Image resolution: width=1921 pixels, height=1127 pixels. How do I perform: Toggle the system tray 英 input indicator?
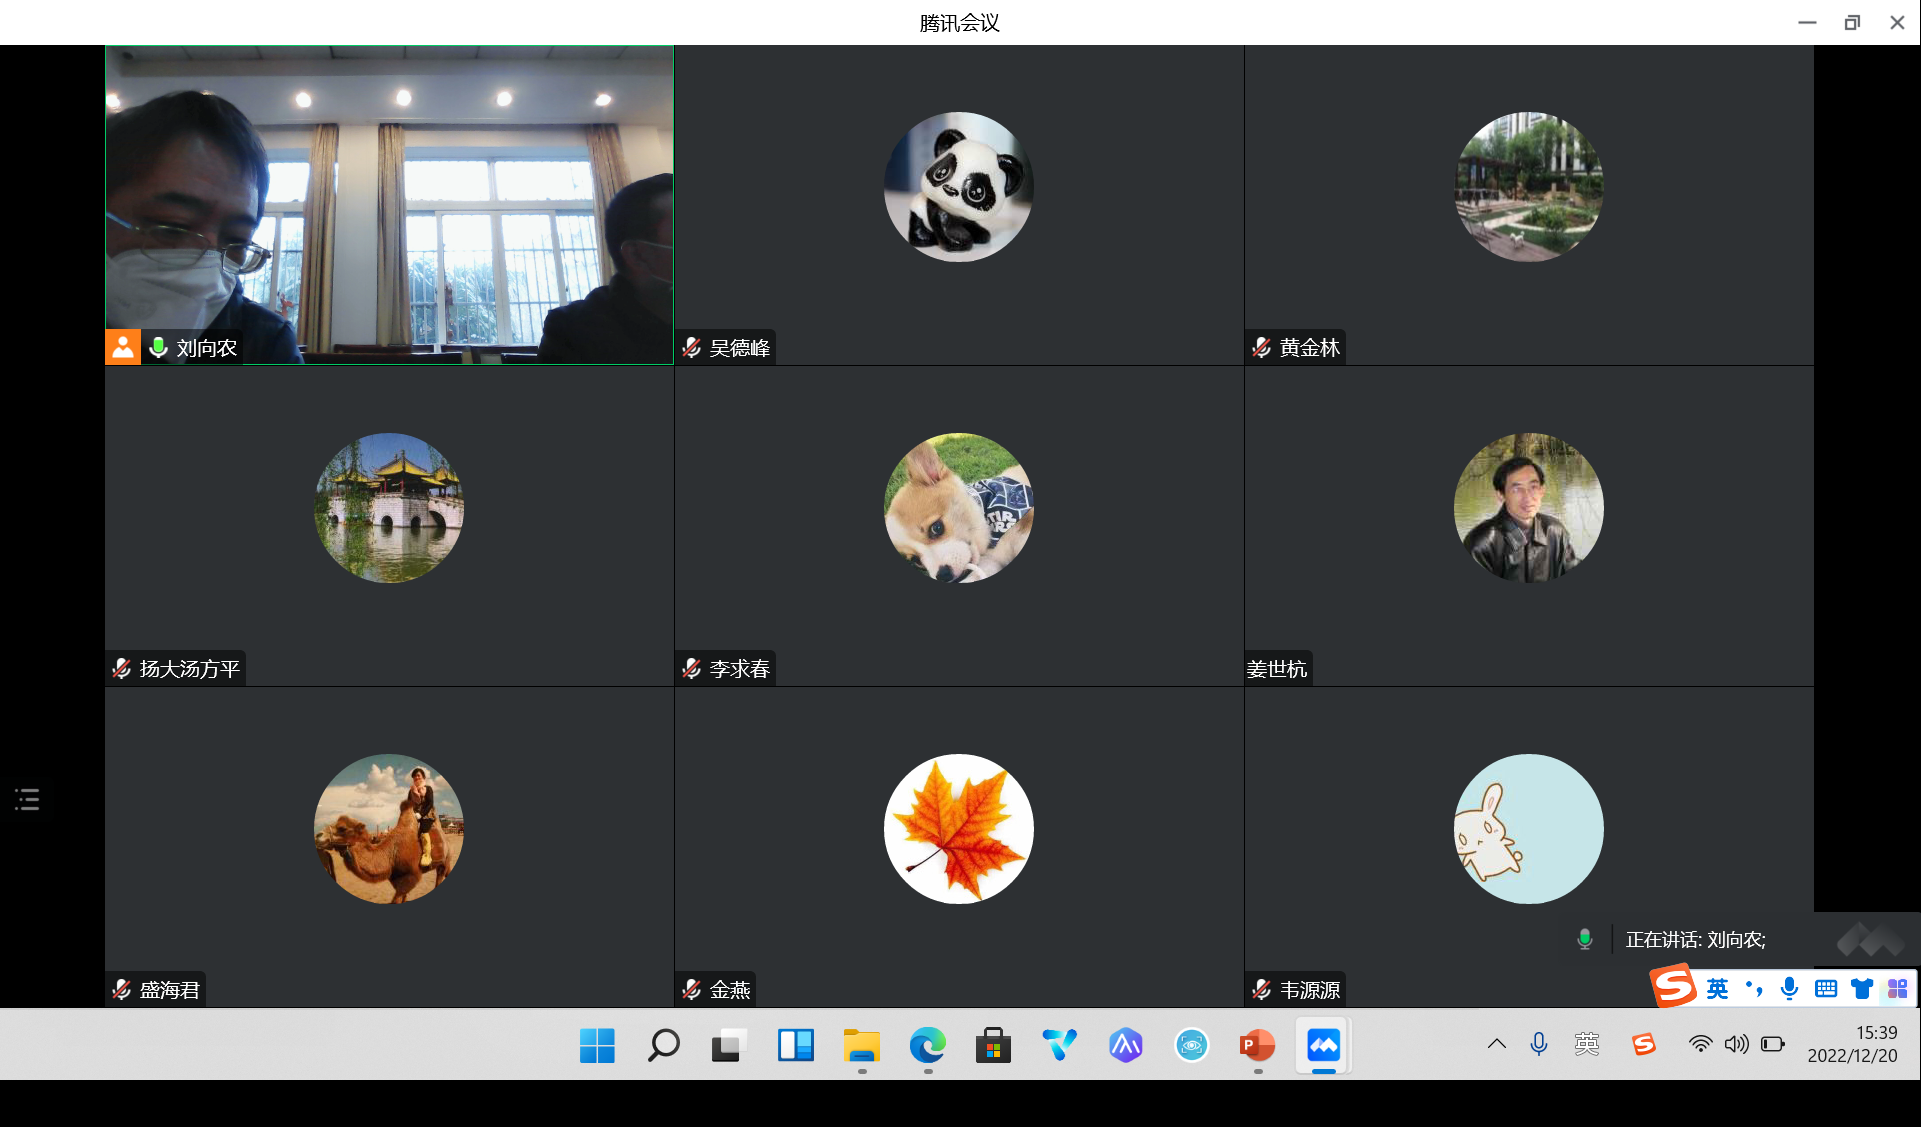pos(1587,1044)
